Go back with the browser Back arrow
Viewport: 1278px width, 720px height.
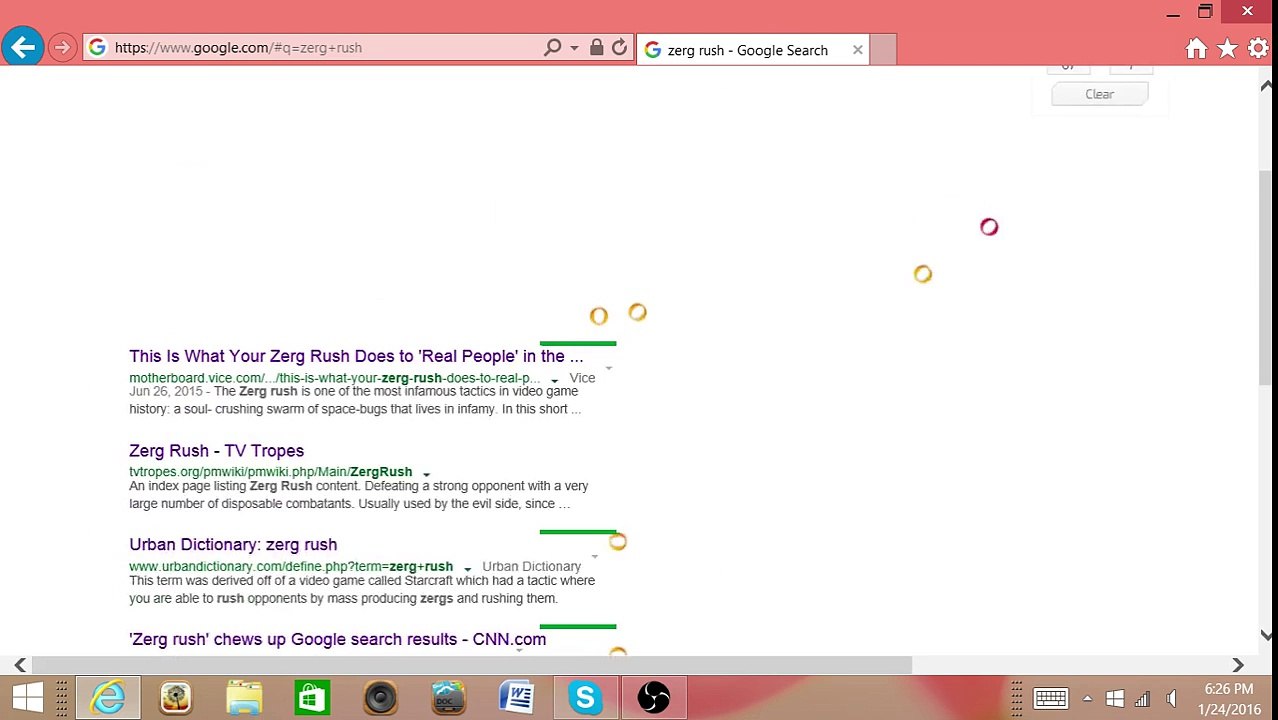[22, 47]
